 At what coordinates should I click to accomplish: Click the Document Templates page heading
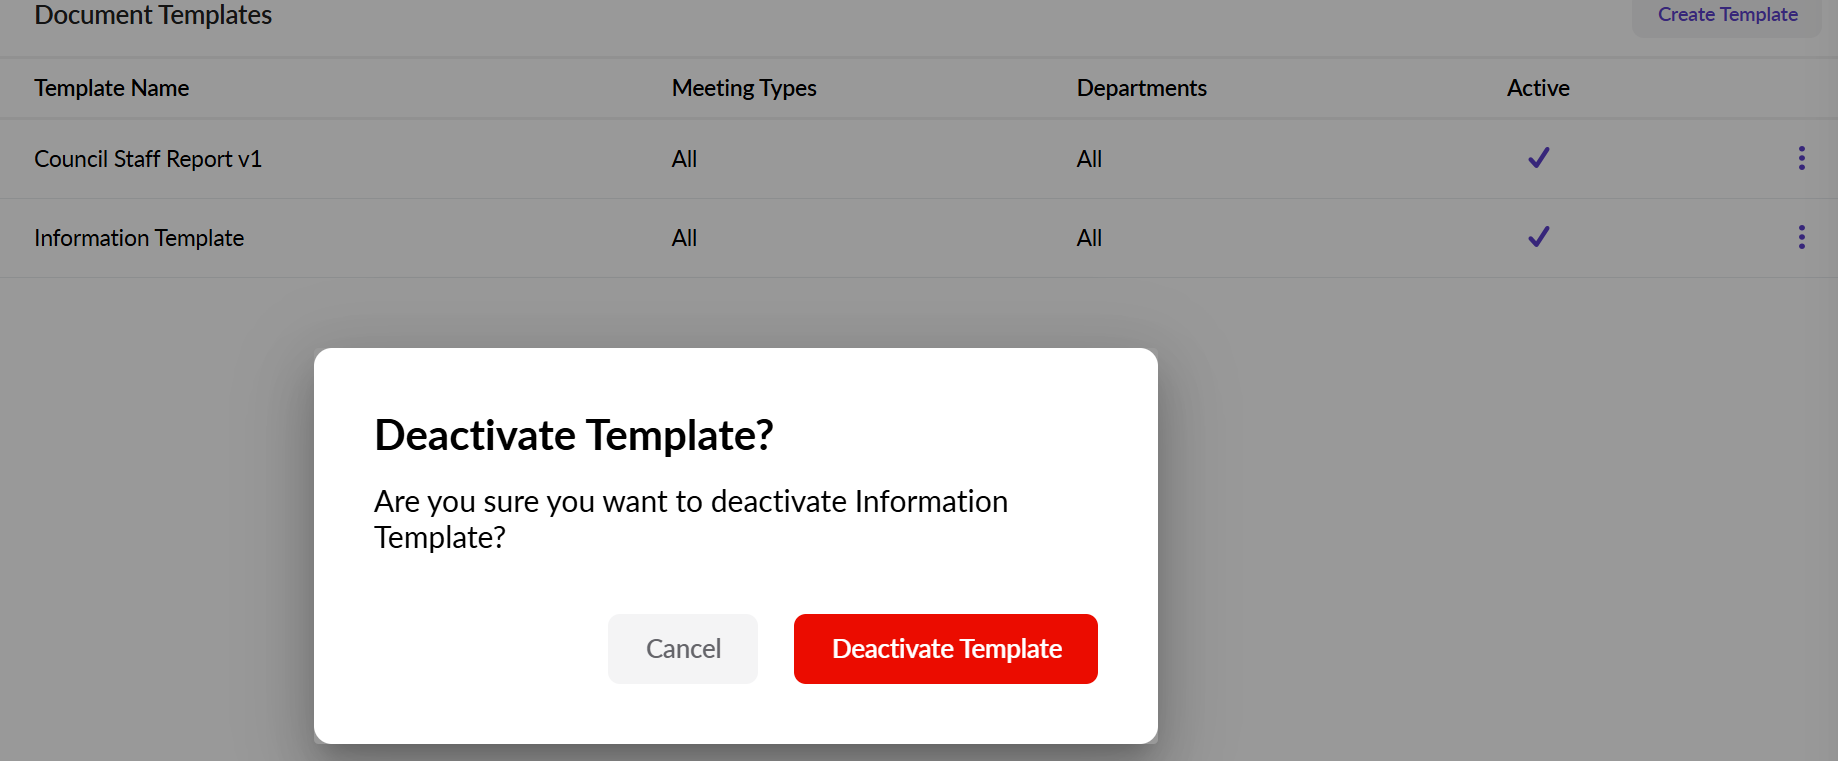pyautogui.click(x=153, y=15)
